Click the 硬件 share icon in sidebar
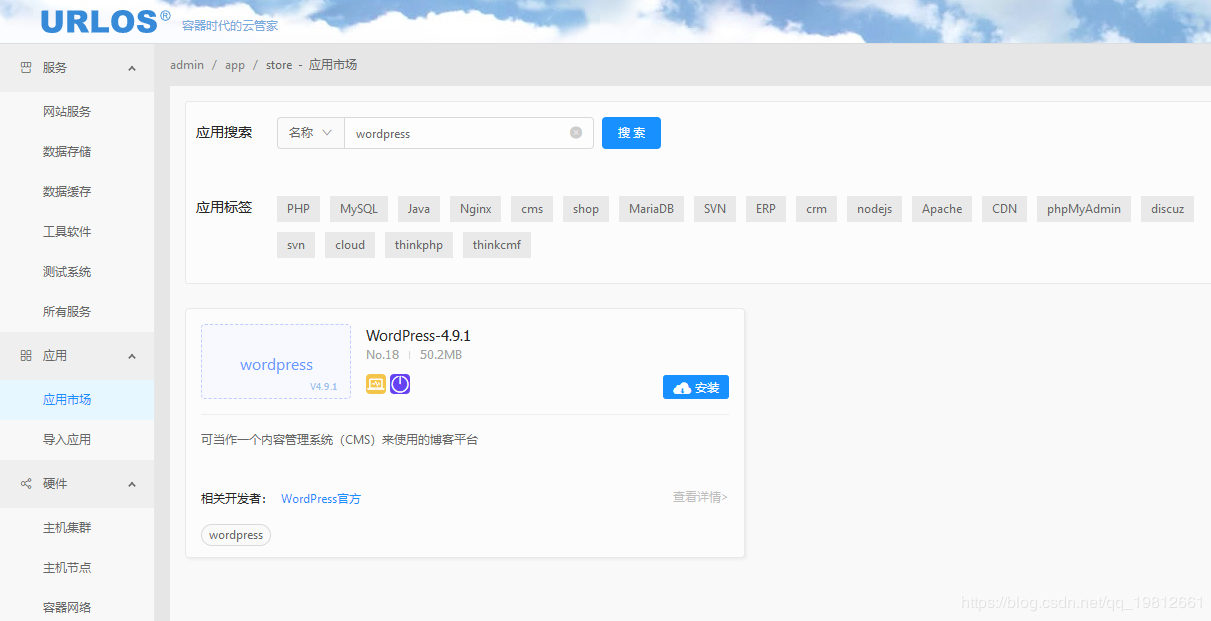1211x621 pixels. coord(24,484)
